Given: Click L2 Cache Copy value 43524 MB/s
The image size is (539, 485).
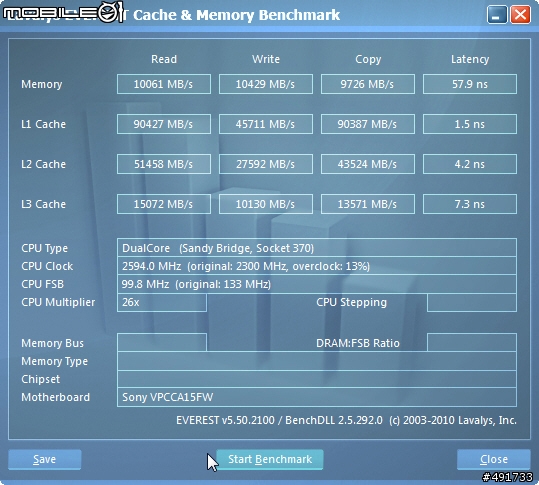Looking at the screenshot, I should click(368, 164).
